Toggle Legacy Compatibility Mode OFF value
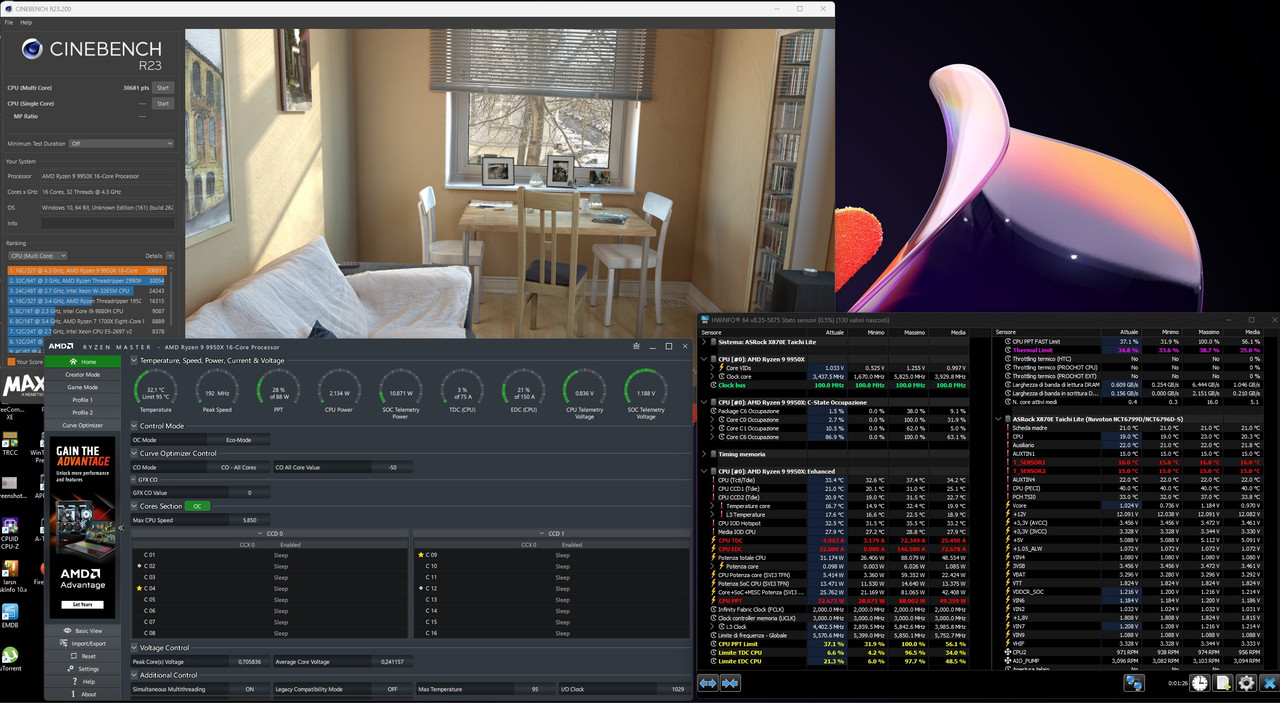Viewport: 1280px width, 703px height. point(392,689)
